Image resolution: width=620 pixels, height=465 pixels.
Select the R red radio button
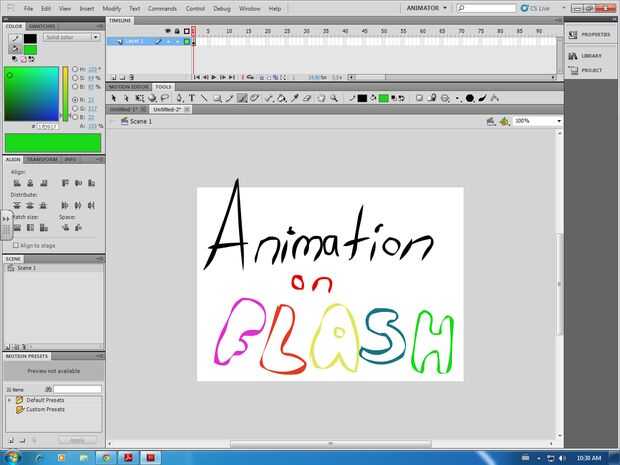(x=75, y=100)
